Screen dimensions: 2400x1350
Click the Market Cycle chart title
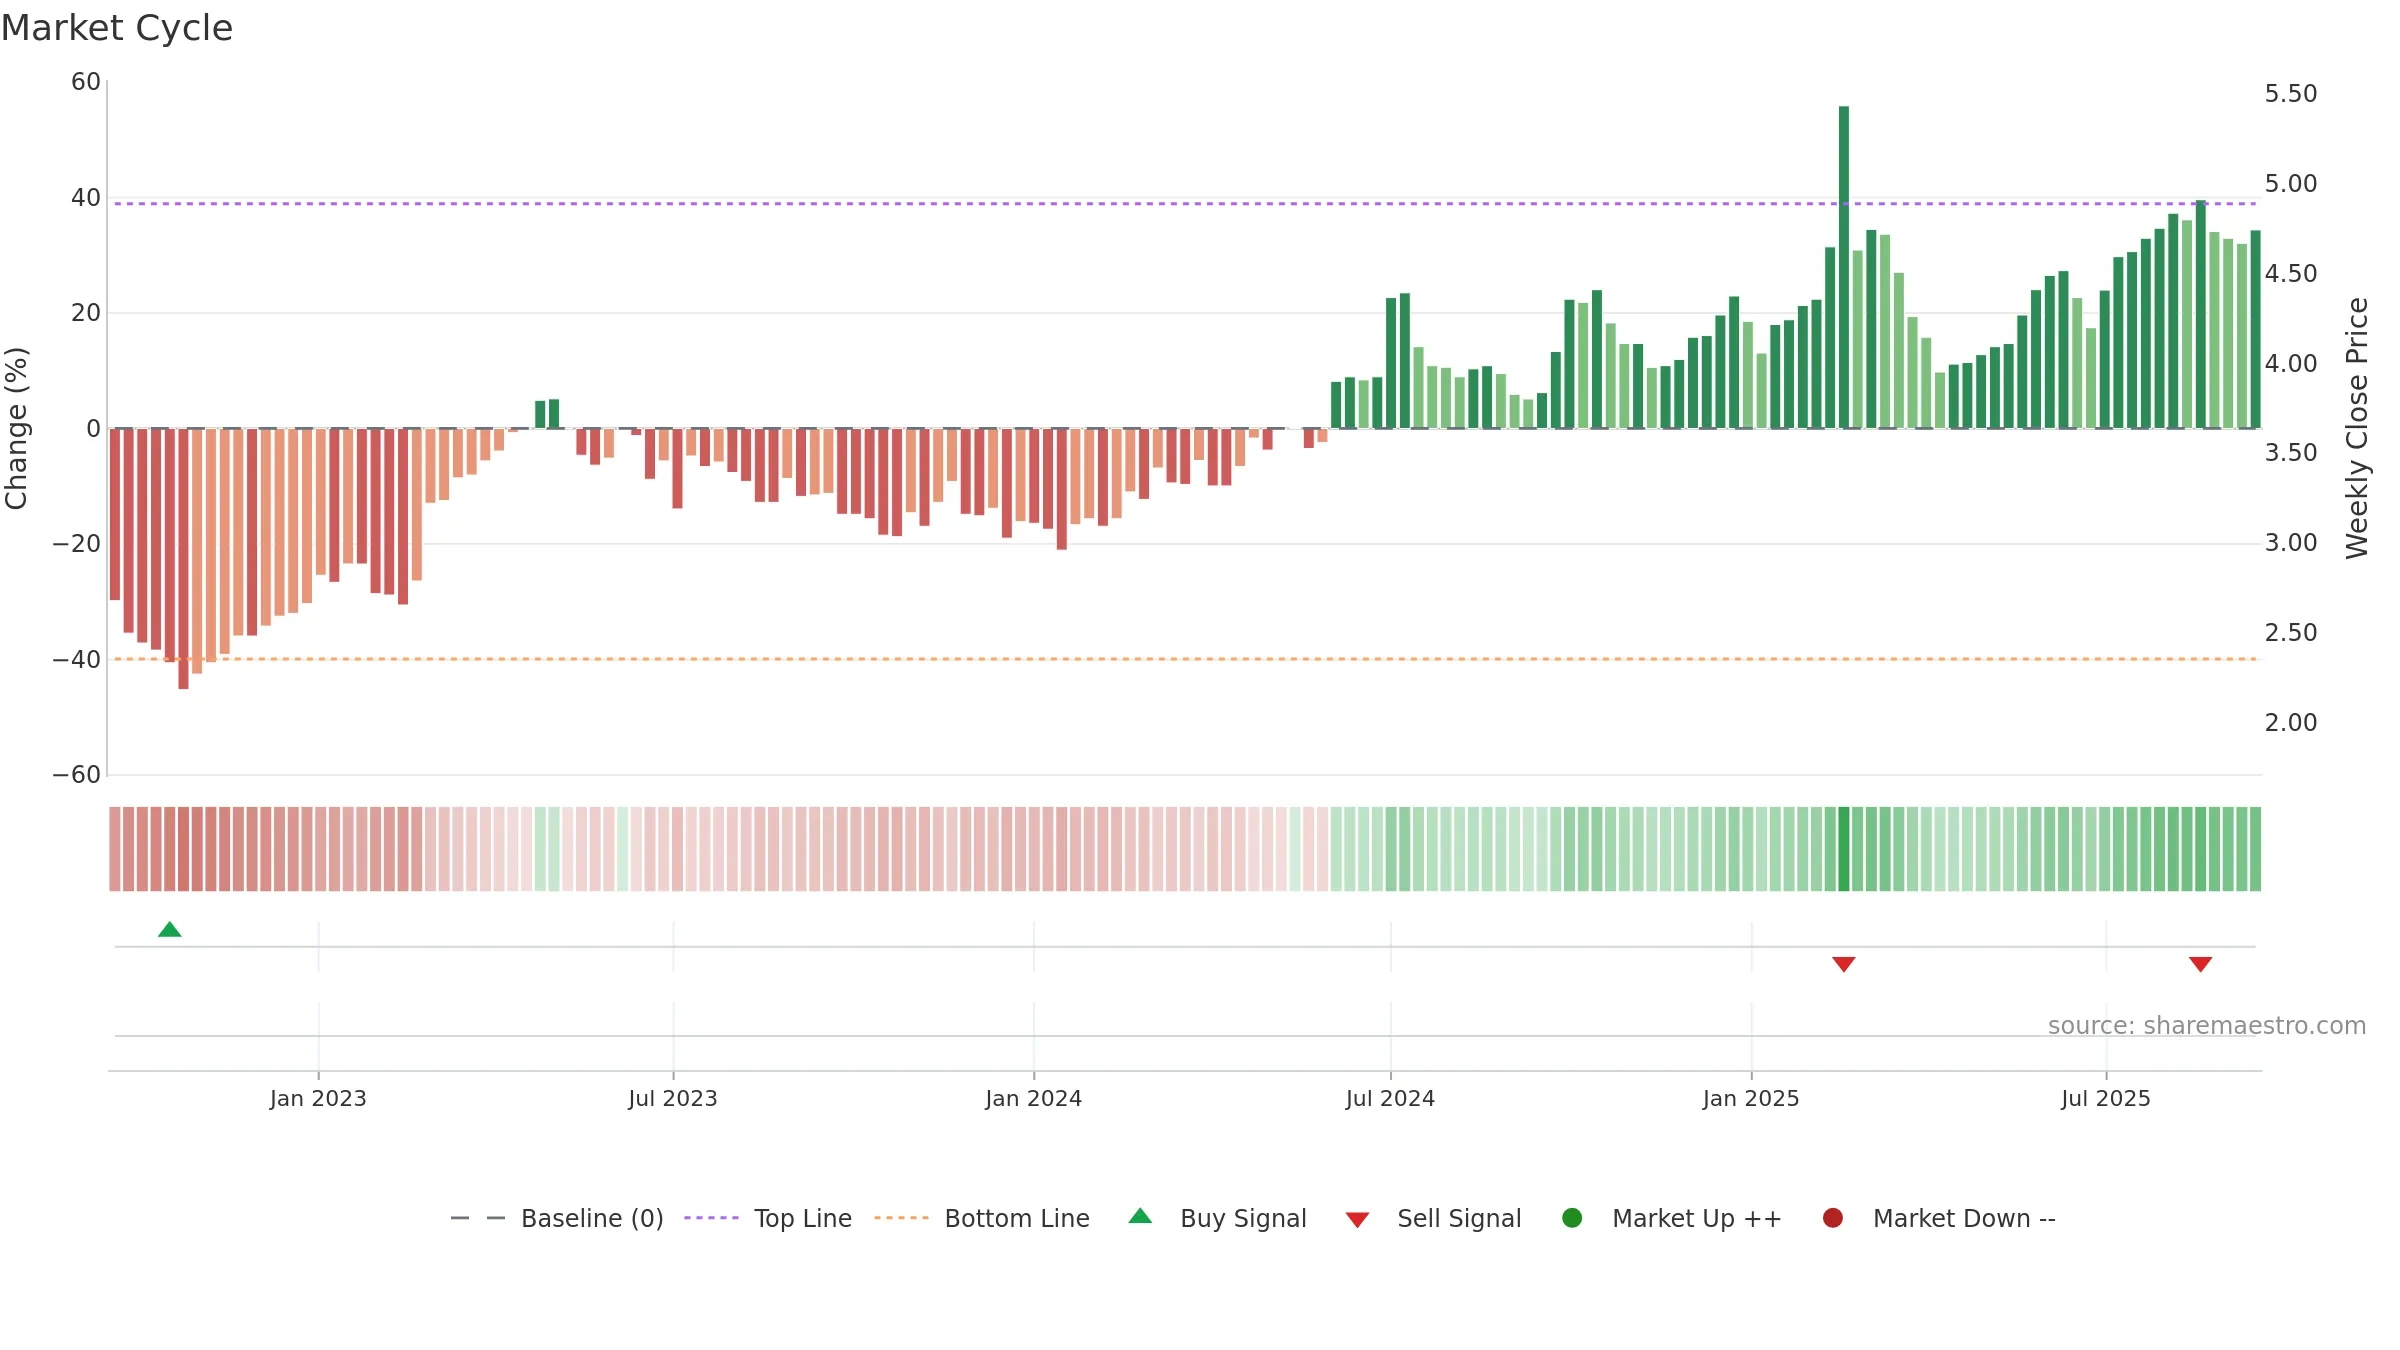(x=117, y=28)
